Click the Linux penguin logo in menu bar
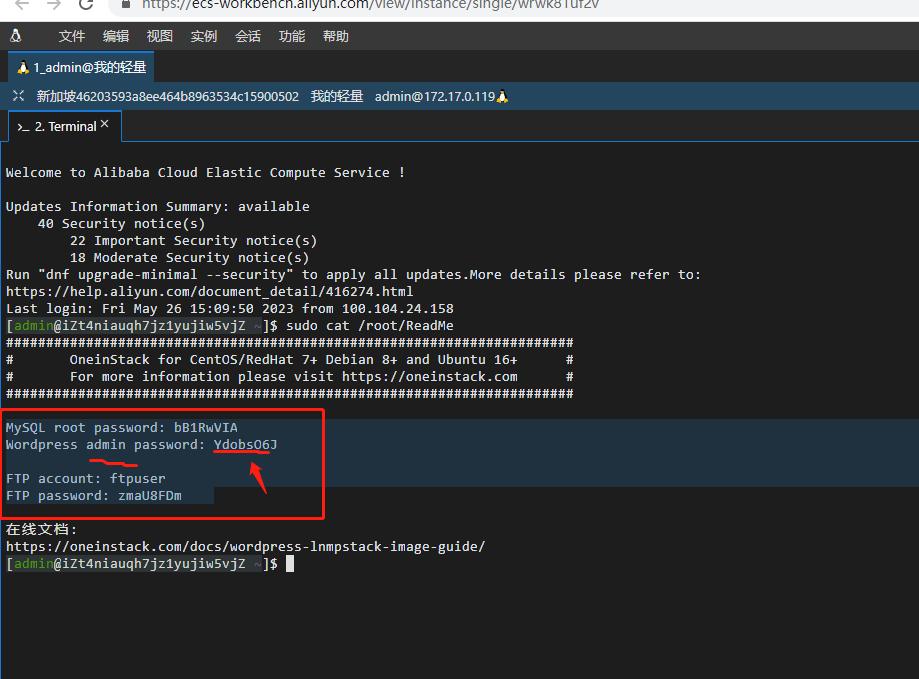 (16, 36)
